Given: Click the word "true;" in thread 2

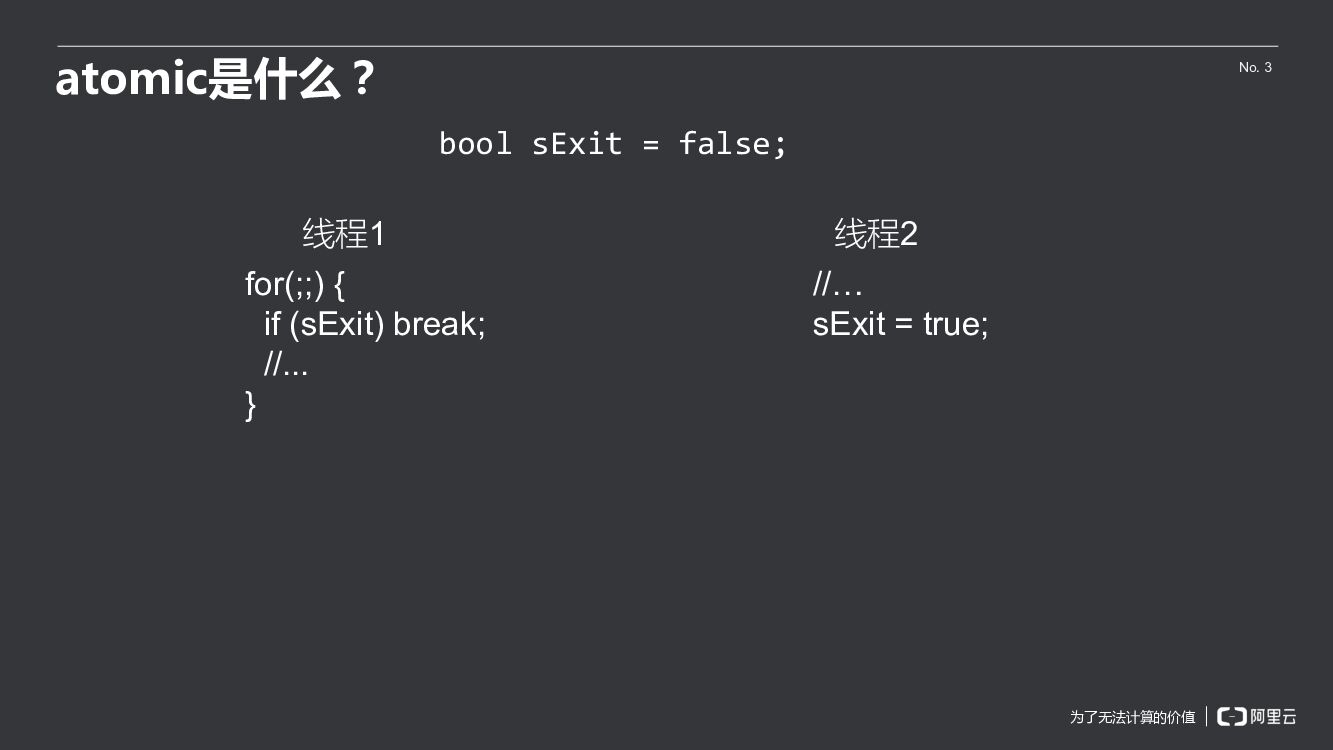Looking at the screenshot, I should [x=955, y=324].
